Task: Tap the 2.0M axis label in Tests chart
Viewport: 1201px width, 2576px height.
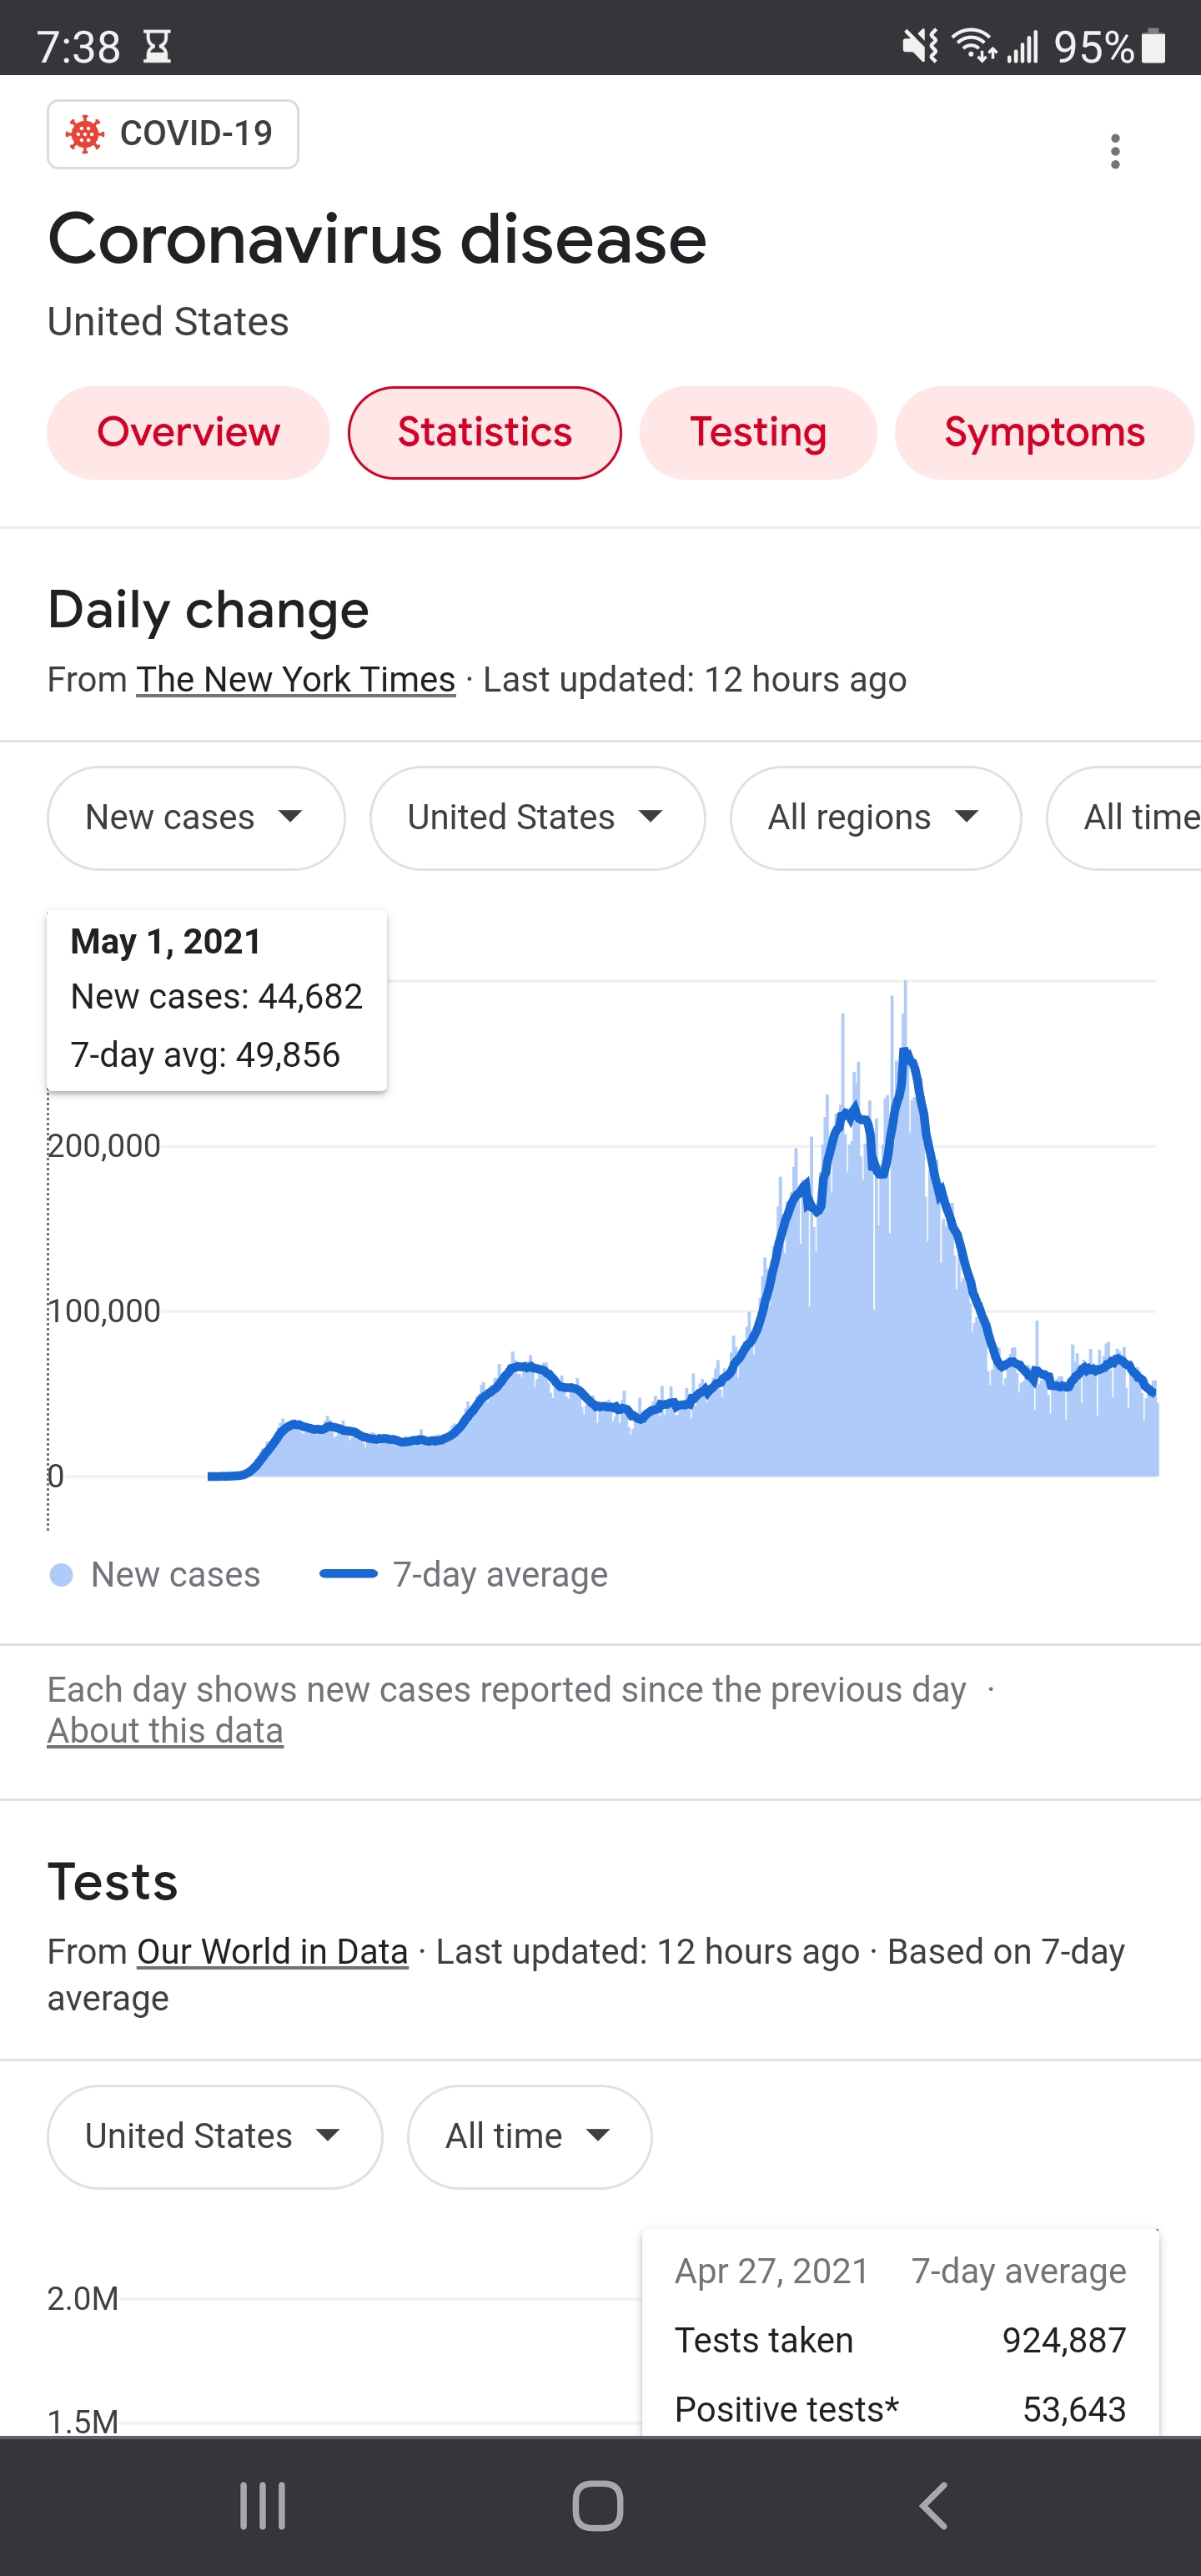Action: coord(82,2299)
